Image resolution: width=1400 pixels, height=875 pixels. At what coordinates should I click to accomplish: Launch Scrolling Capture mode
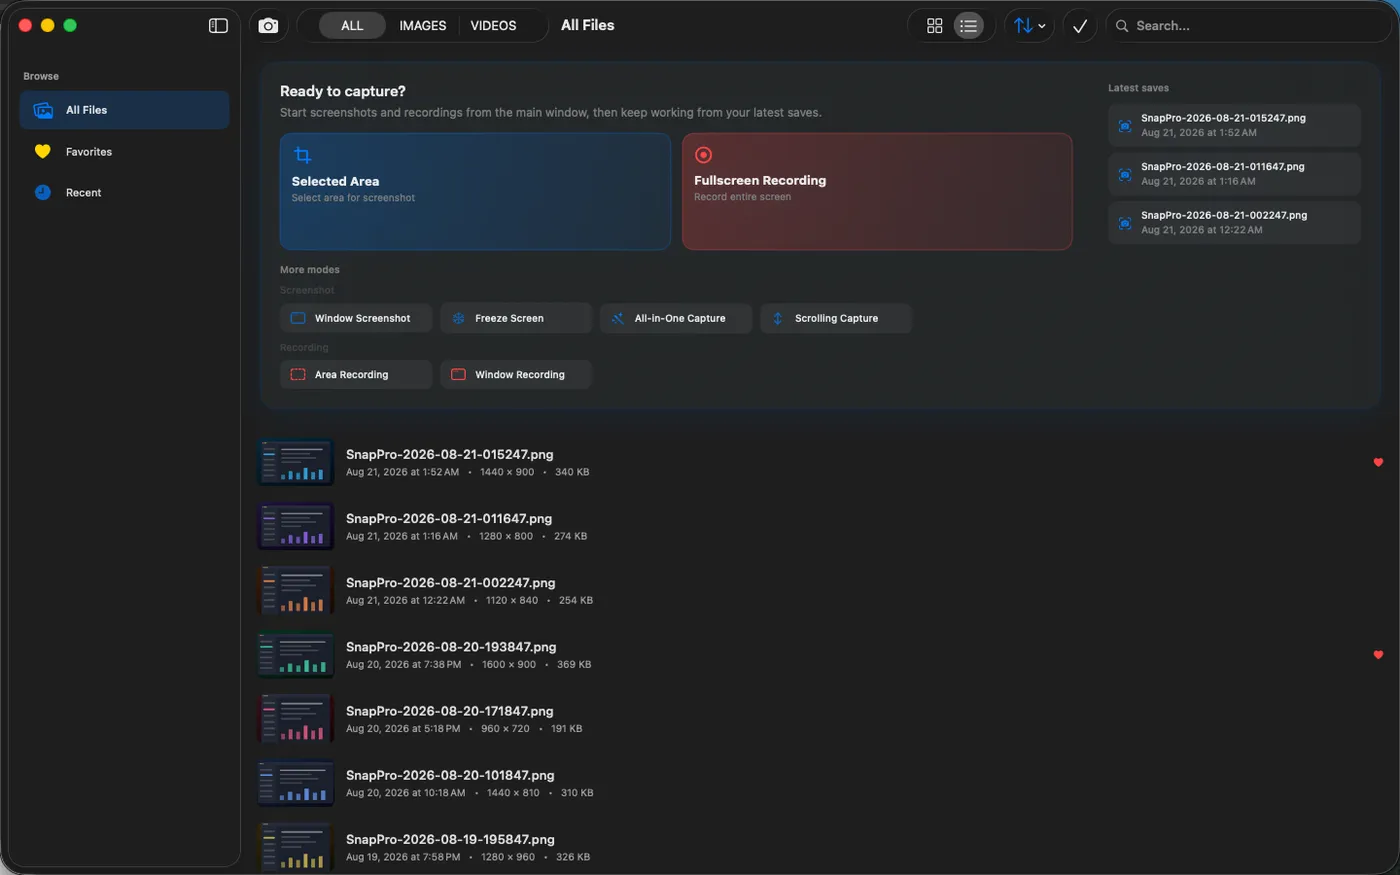[836, 318]
